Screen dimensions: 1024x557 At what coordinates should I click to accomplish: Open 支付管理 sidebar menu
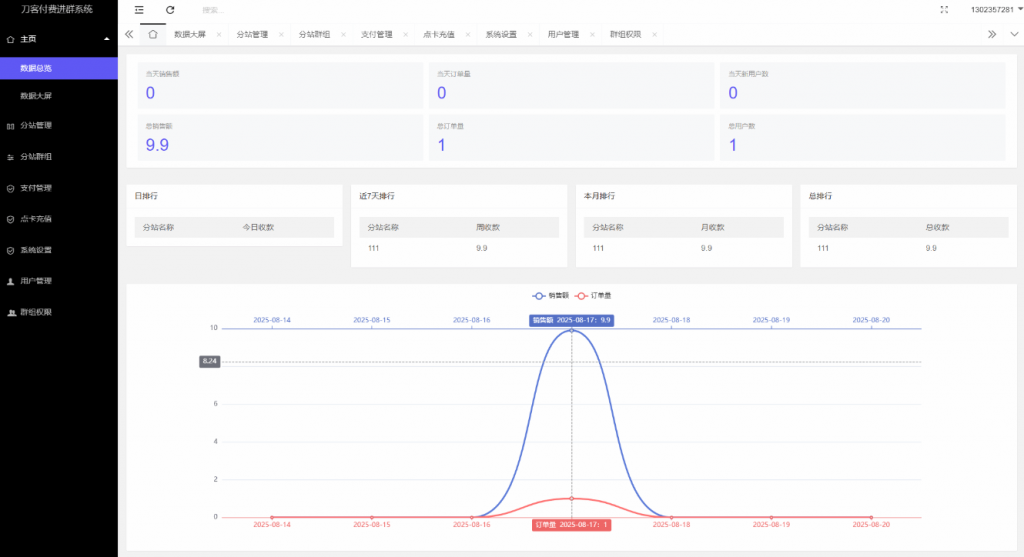(59, 188)
